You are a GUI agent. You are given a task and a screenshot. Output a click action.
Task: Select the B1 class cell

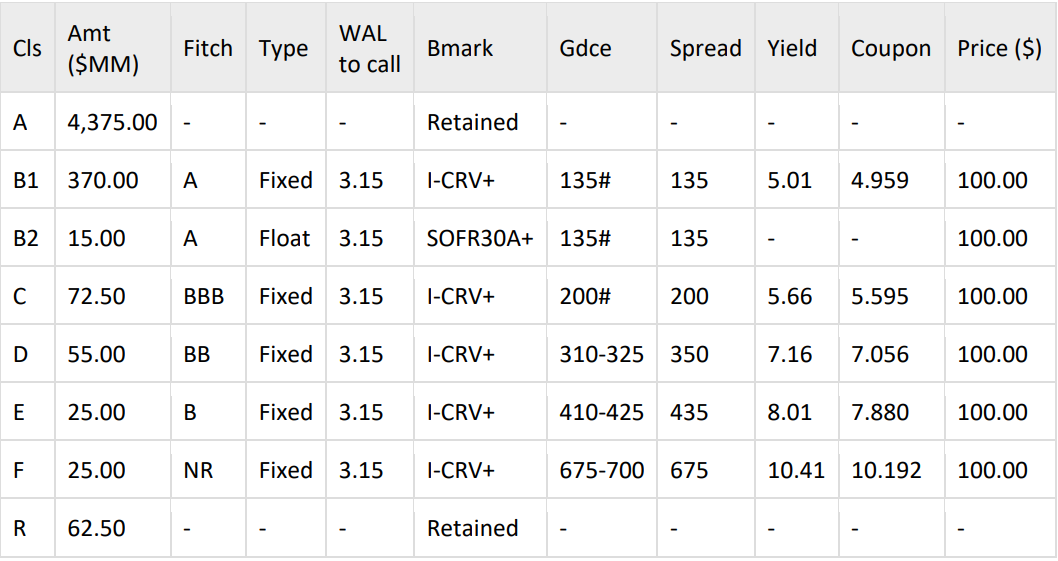point(26,181)
